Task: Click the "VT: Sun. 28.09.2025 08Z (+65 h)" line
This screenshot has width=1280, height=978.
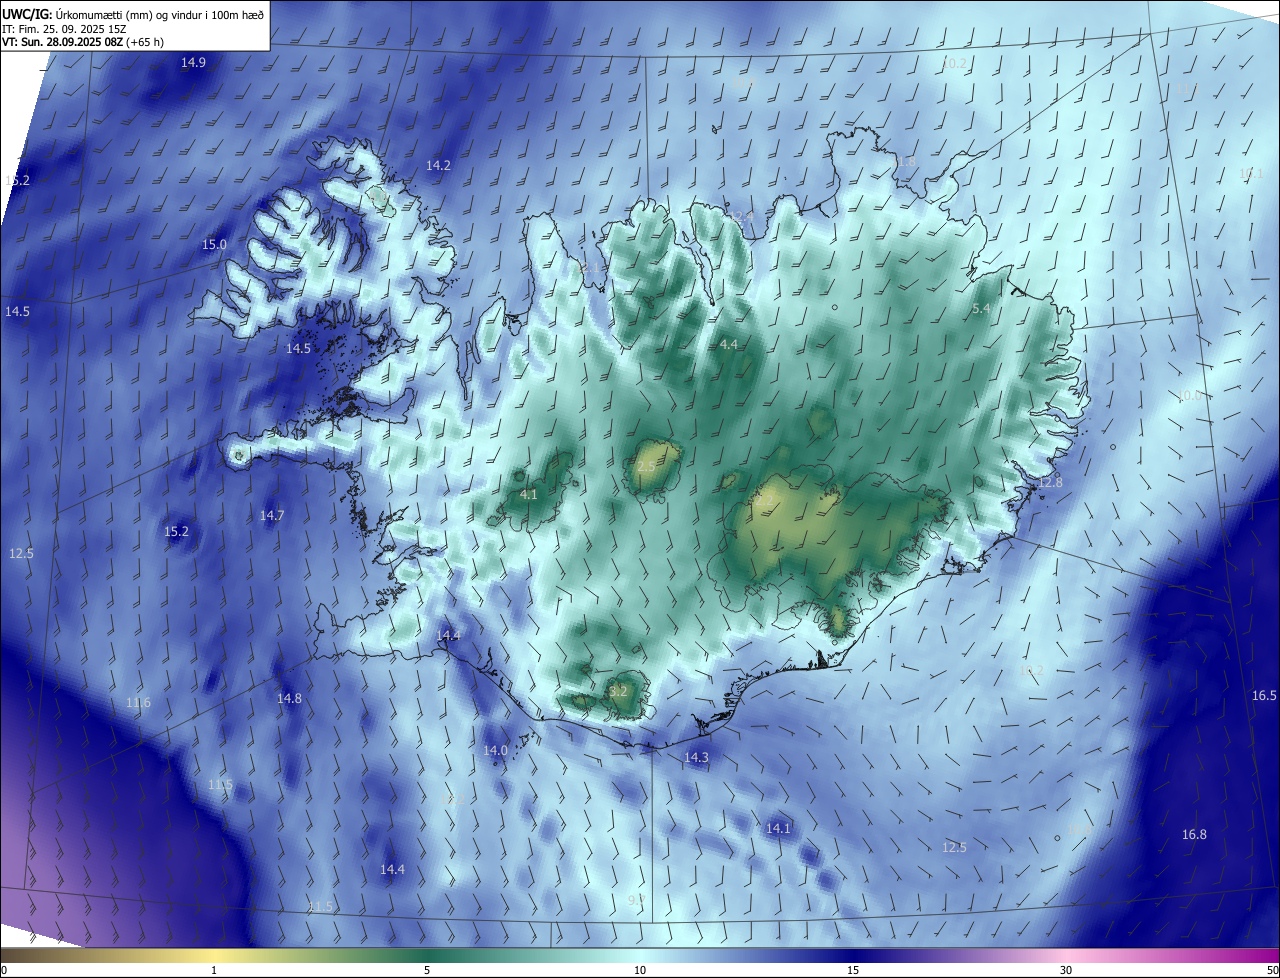Action: click(84, 42)
